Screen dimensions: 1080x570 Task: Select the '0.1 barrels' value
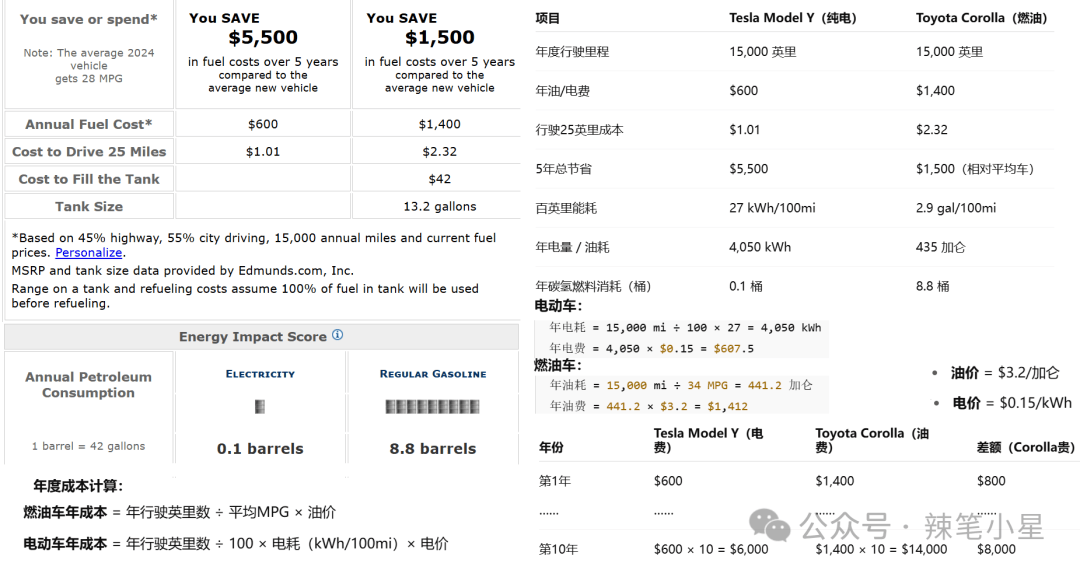[x=260, y=449]
